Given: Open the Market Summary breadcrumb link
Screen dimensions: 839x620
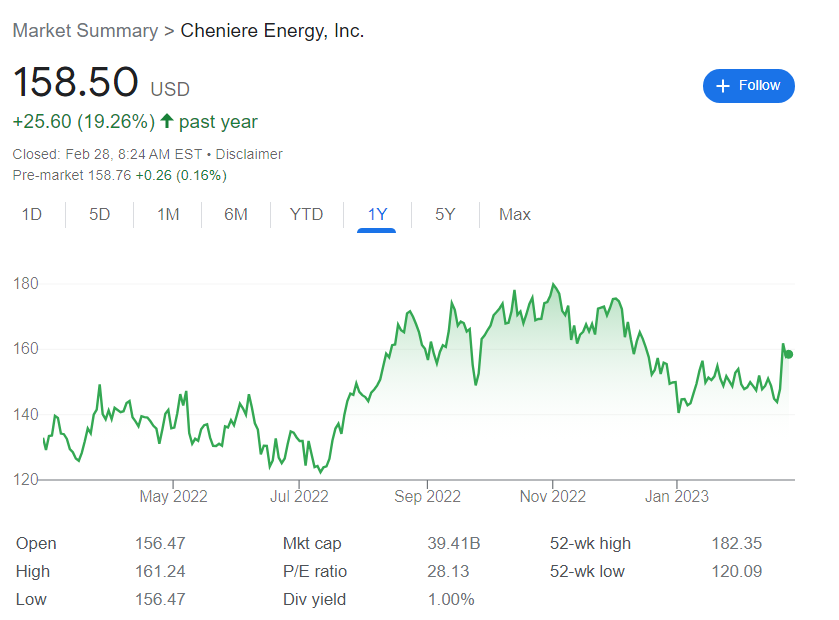Looking at the screenshot, I should pos(85,30).
